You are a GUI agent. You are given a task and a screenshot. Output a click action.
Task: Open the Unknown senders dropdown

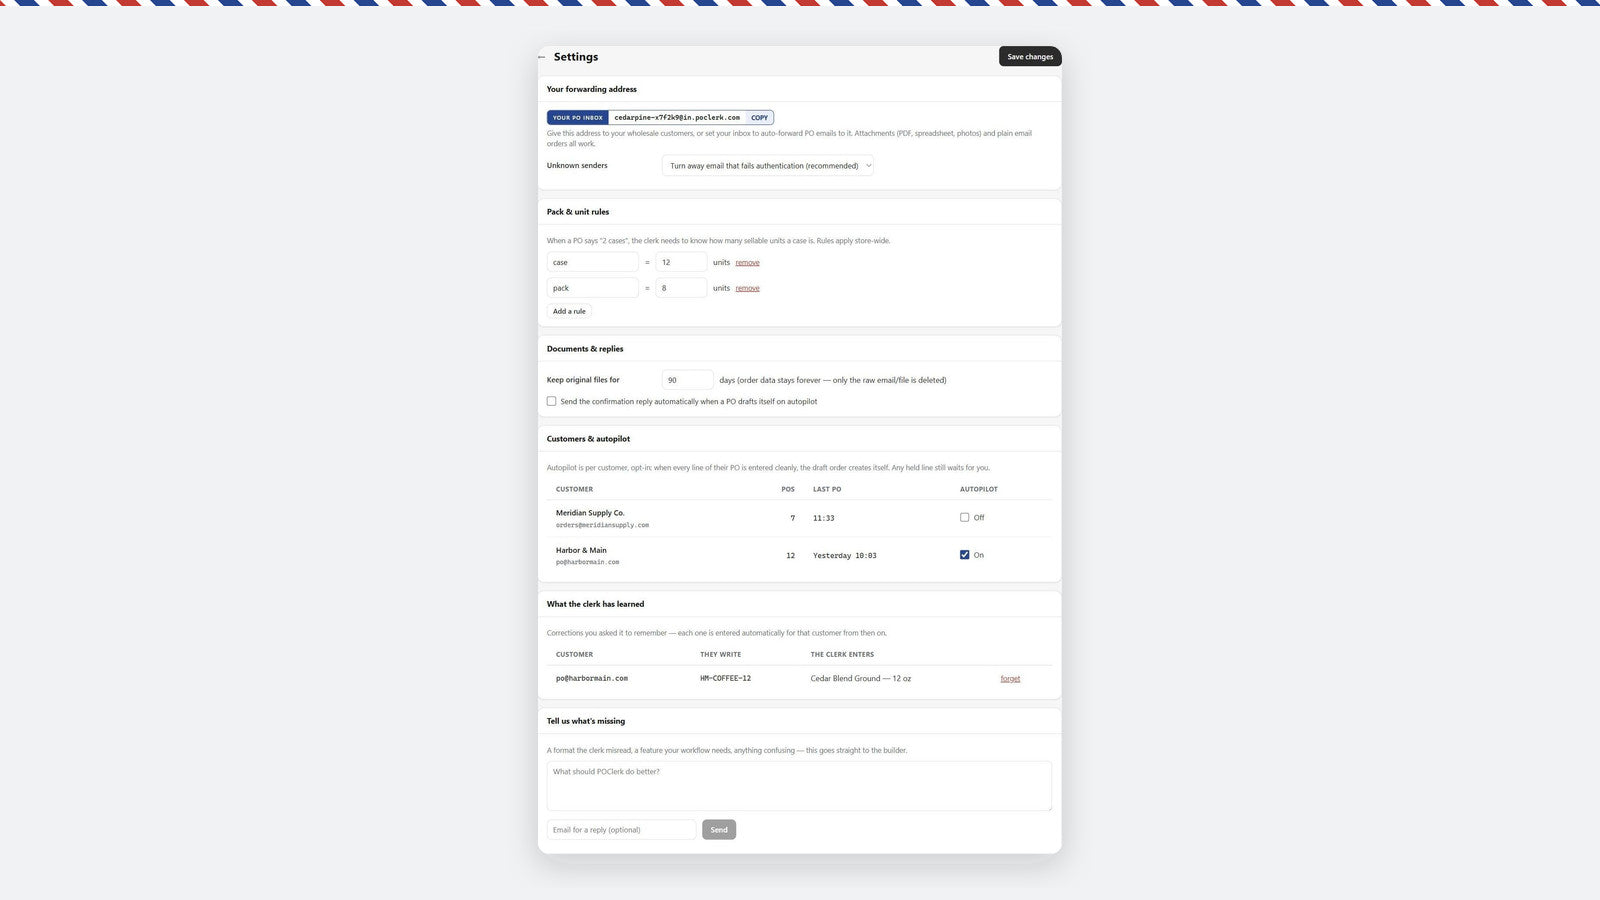[x=768, y=166]
